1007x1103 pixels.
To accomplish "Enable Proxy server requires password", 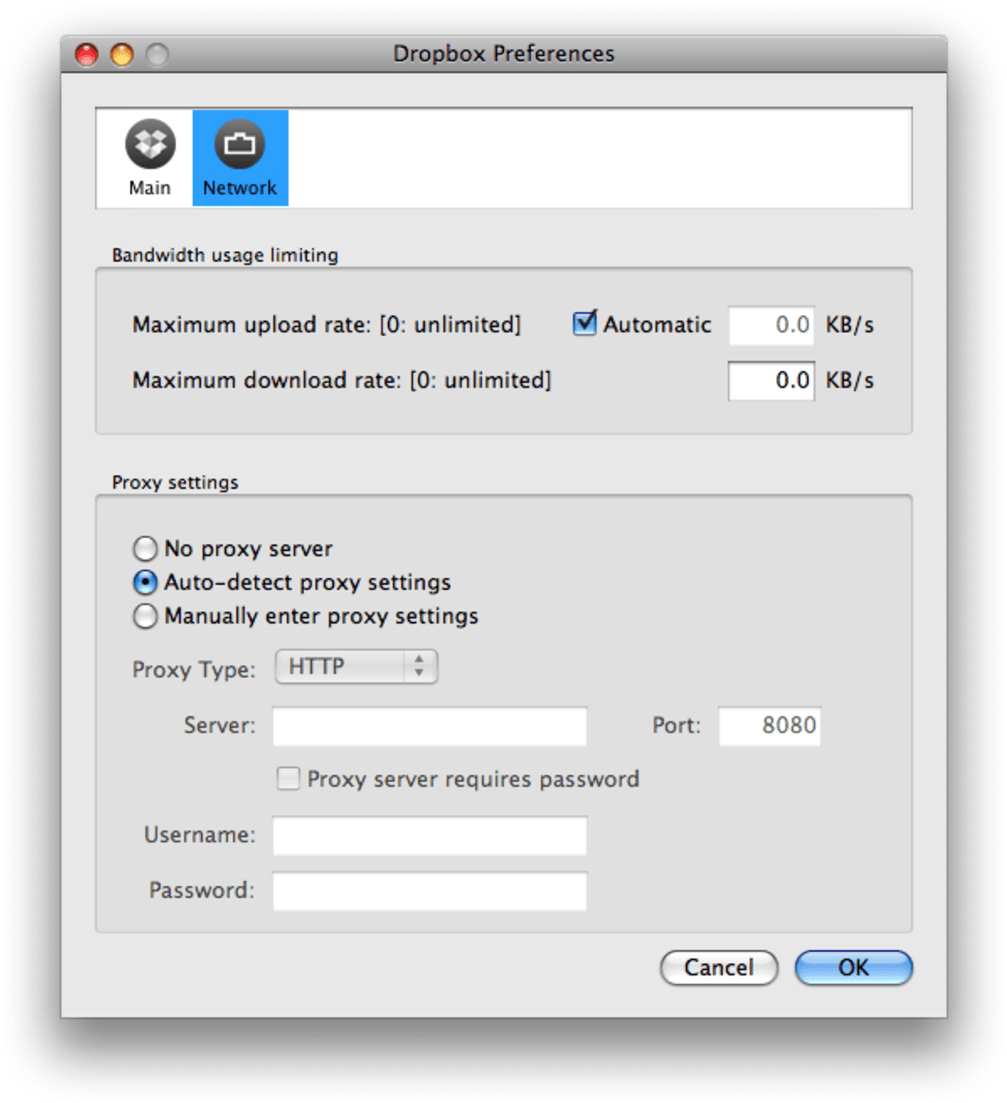I will 287,778.
